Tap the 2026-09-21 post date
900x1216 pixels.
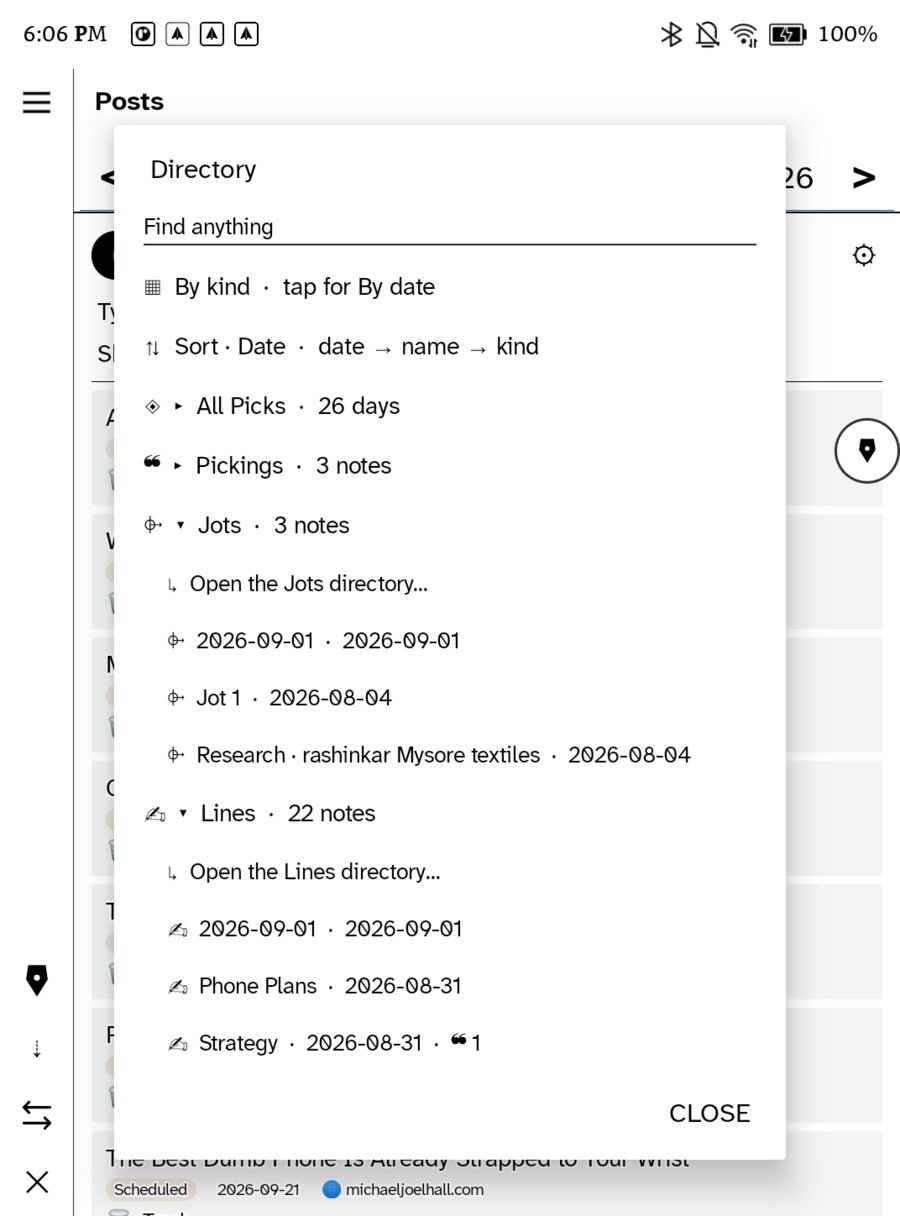click(258, 1190)
